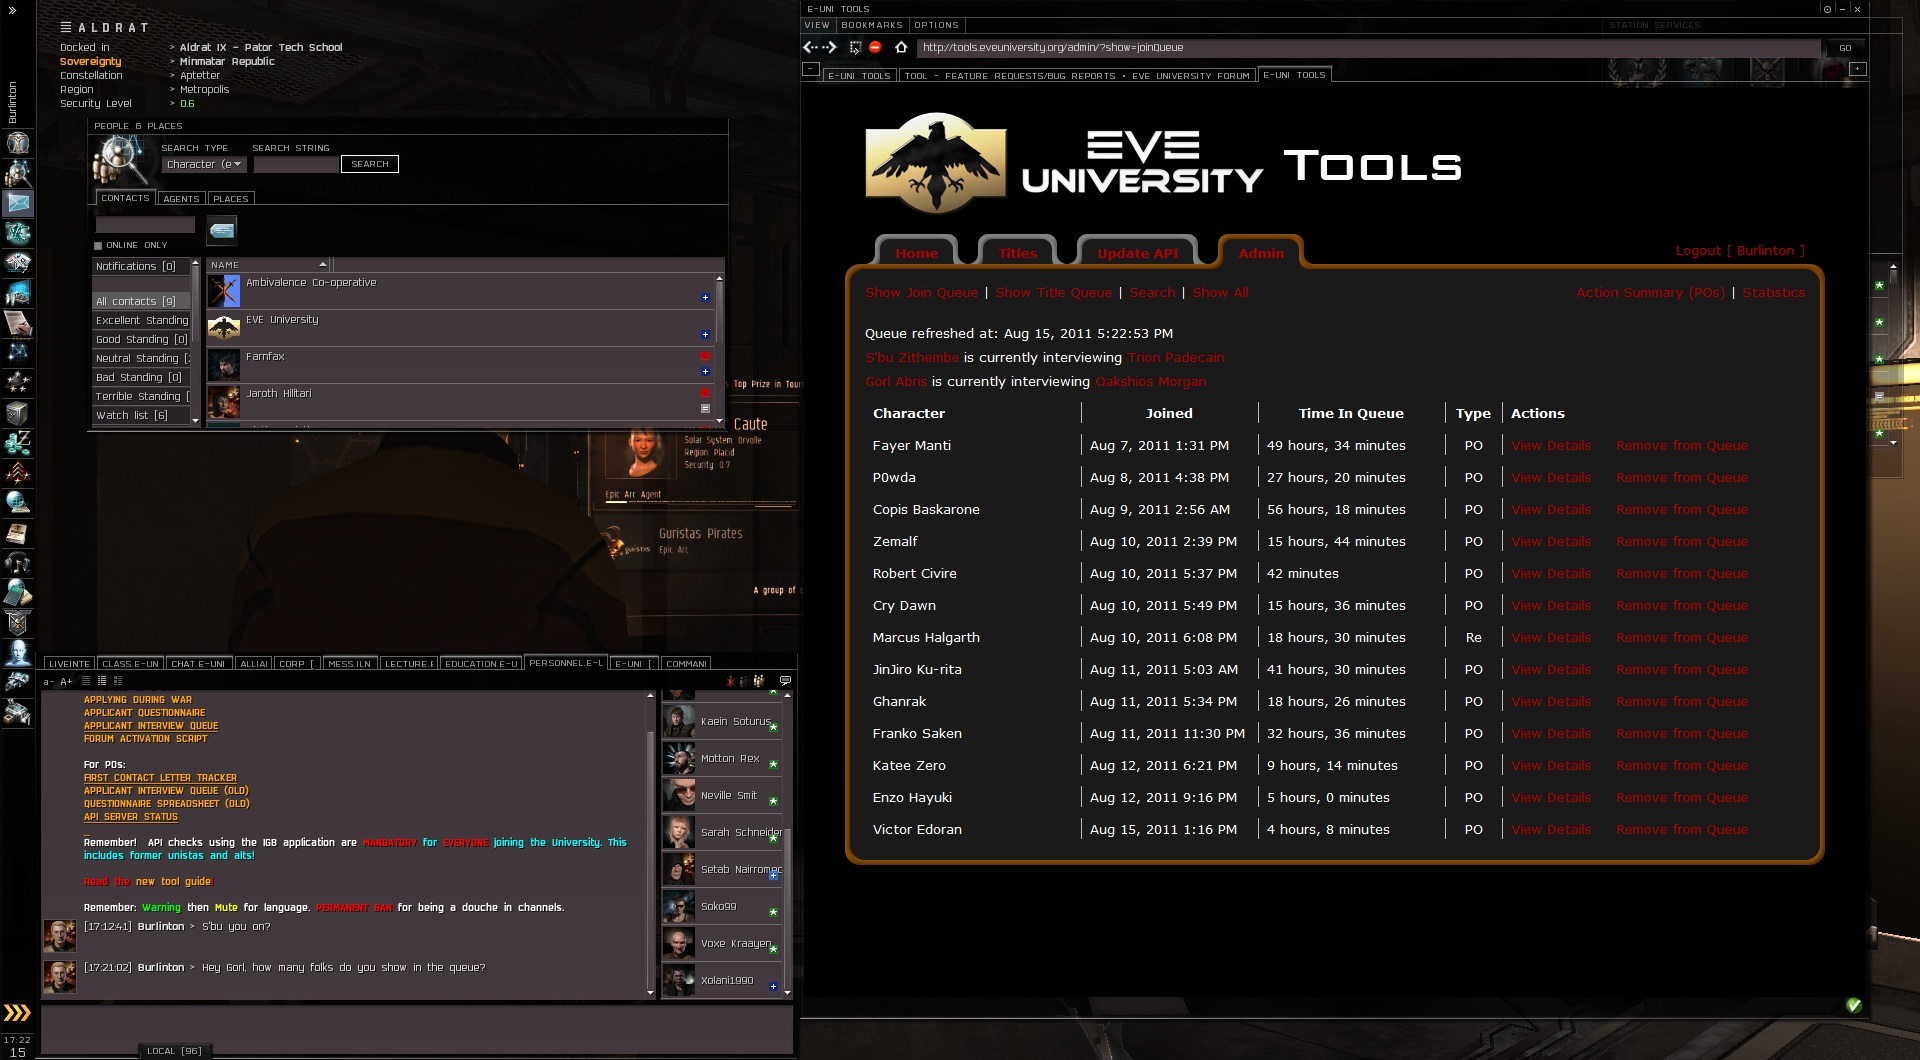Screen dimensions: 1920x1060
Task: Switch to the Local [96] chat tab
Action: [174, 1051]
